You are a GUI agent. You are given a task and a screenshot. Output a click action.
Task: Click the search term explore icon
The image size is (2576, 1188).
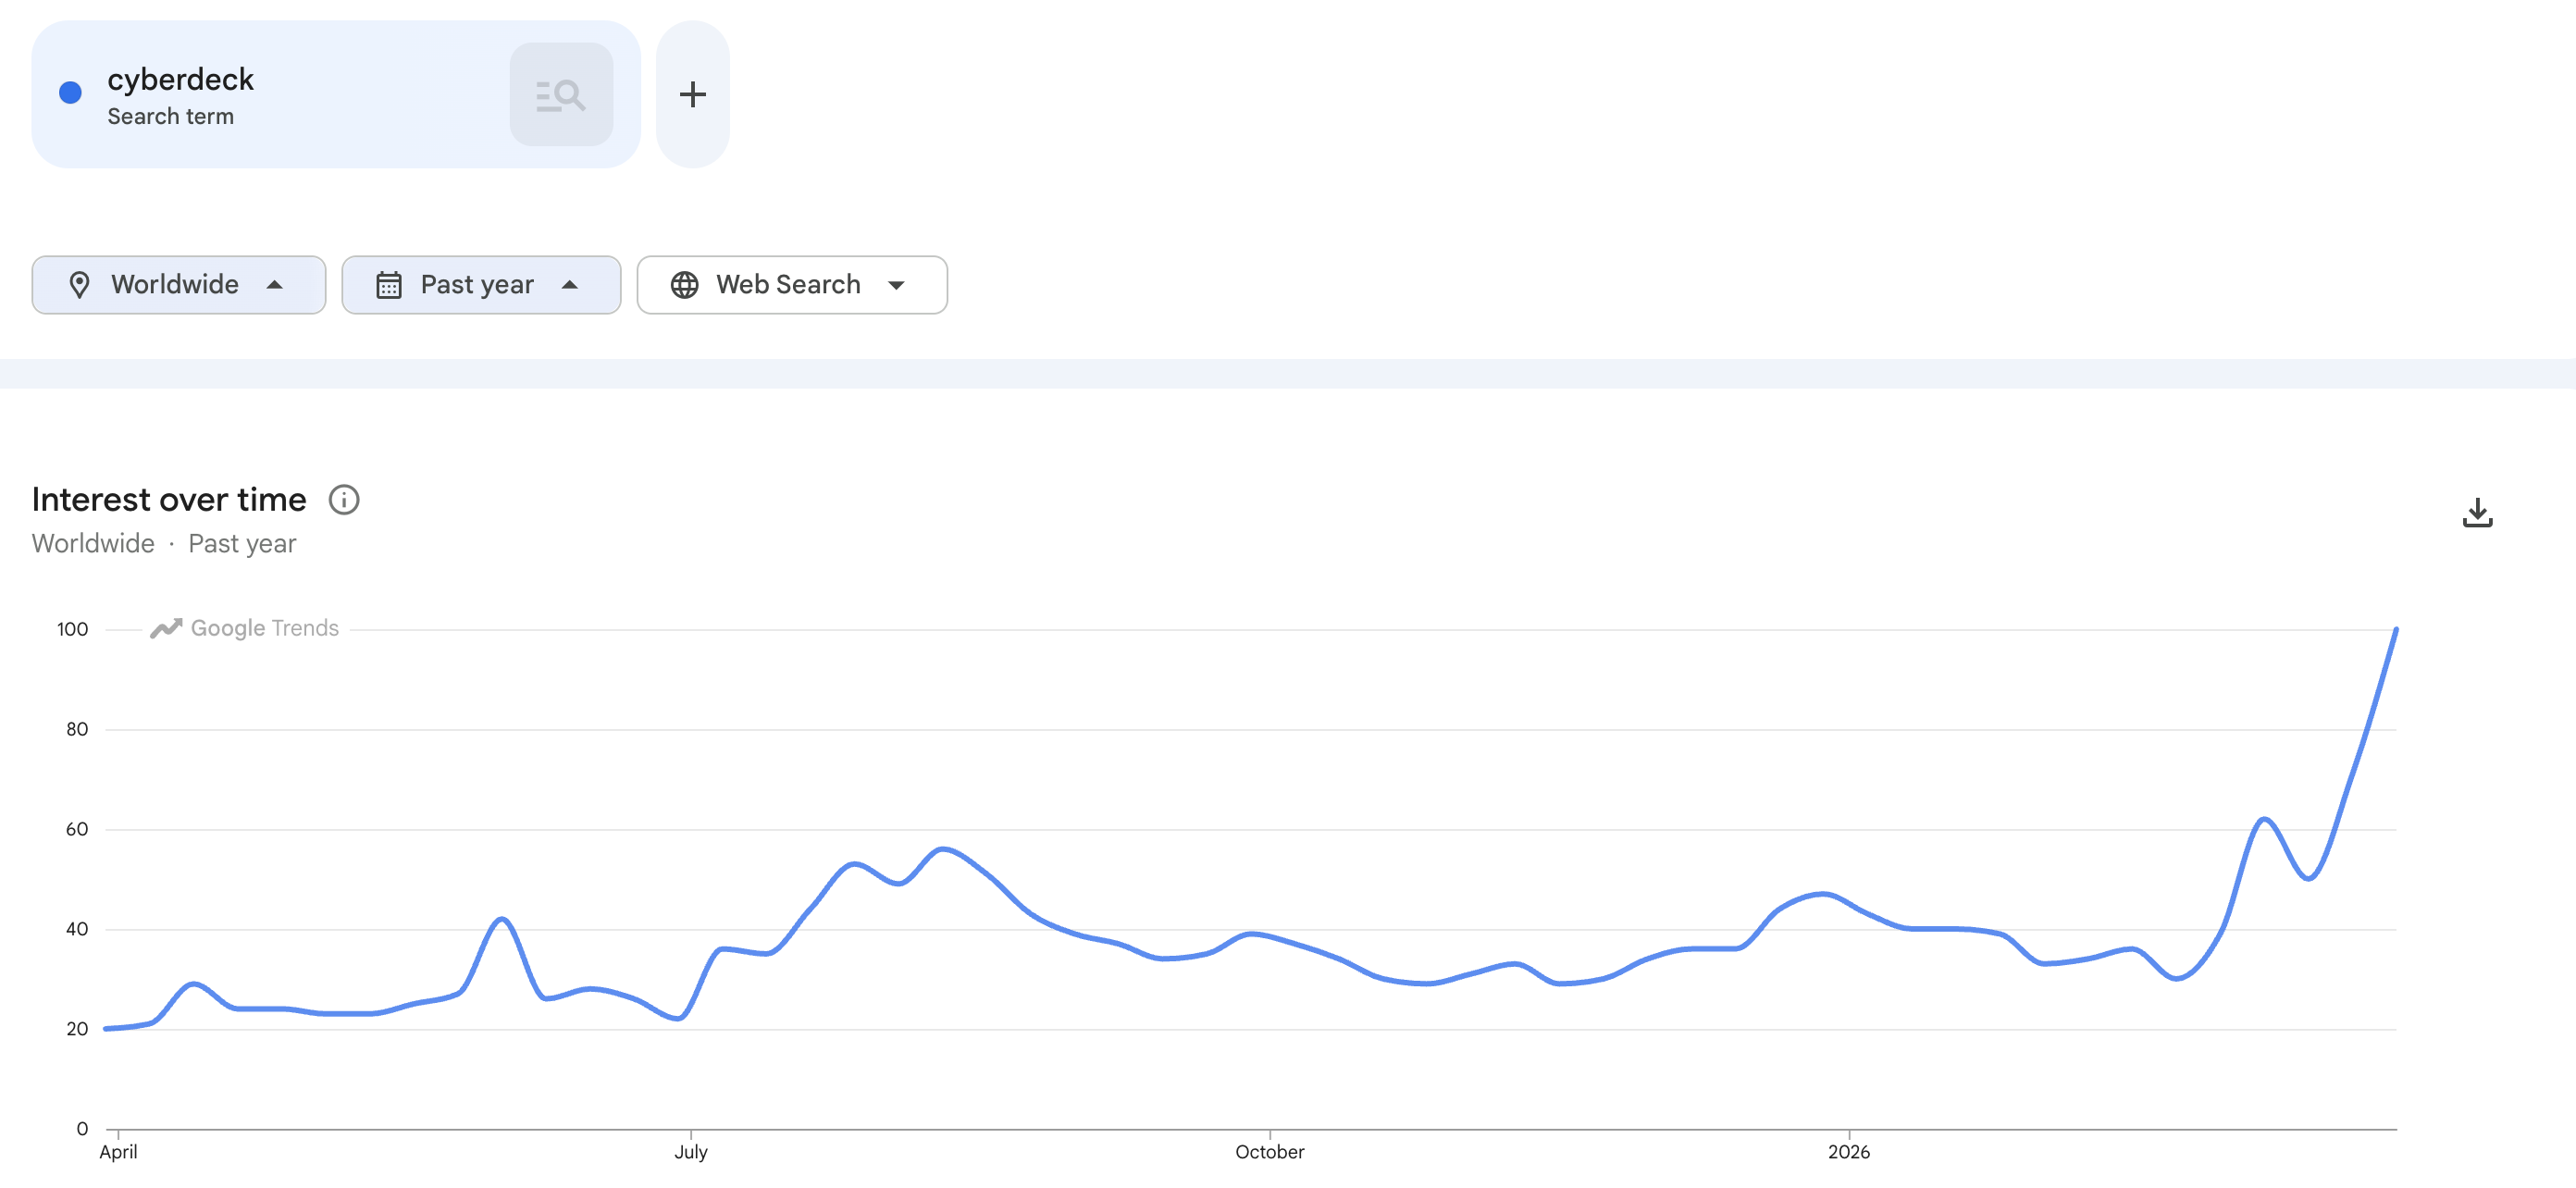(560, 95)
